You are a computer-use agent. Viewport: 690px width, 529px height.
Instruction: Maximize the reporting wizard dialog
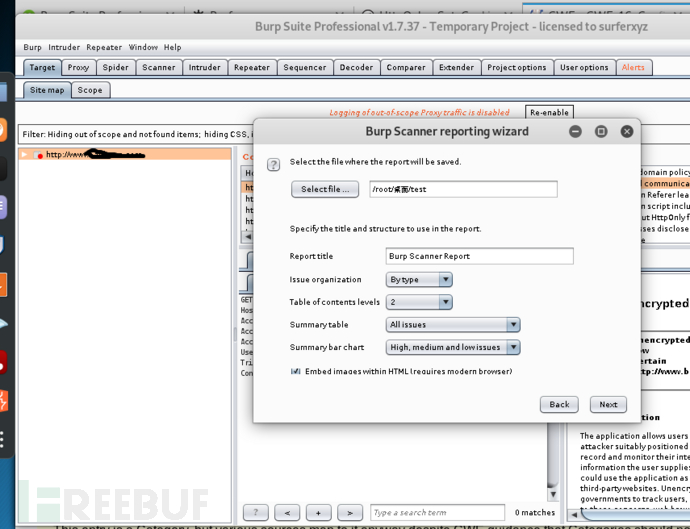pyautogui.click(x=601, y=131)
